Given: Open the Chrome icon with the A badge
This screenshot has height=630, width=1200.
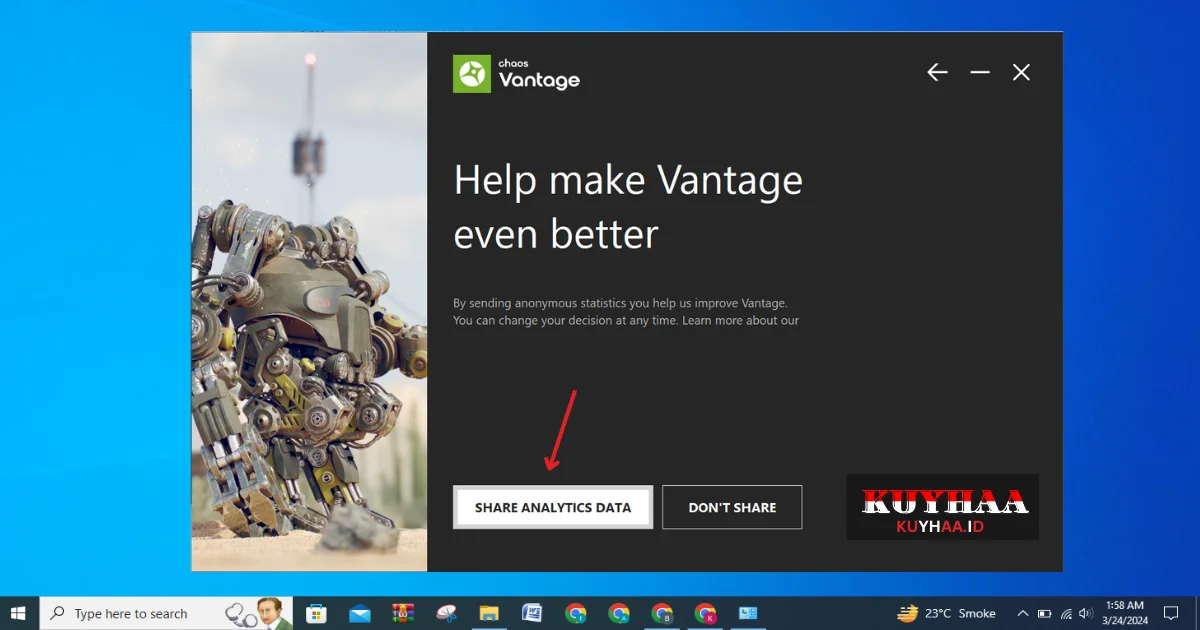Looking at the screenshot, I should click(619, 613).
